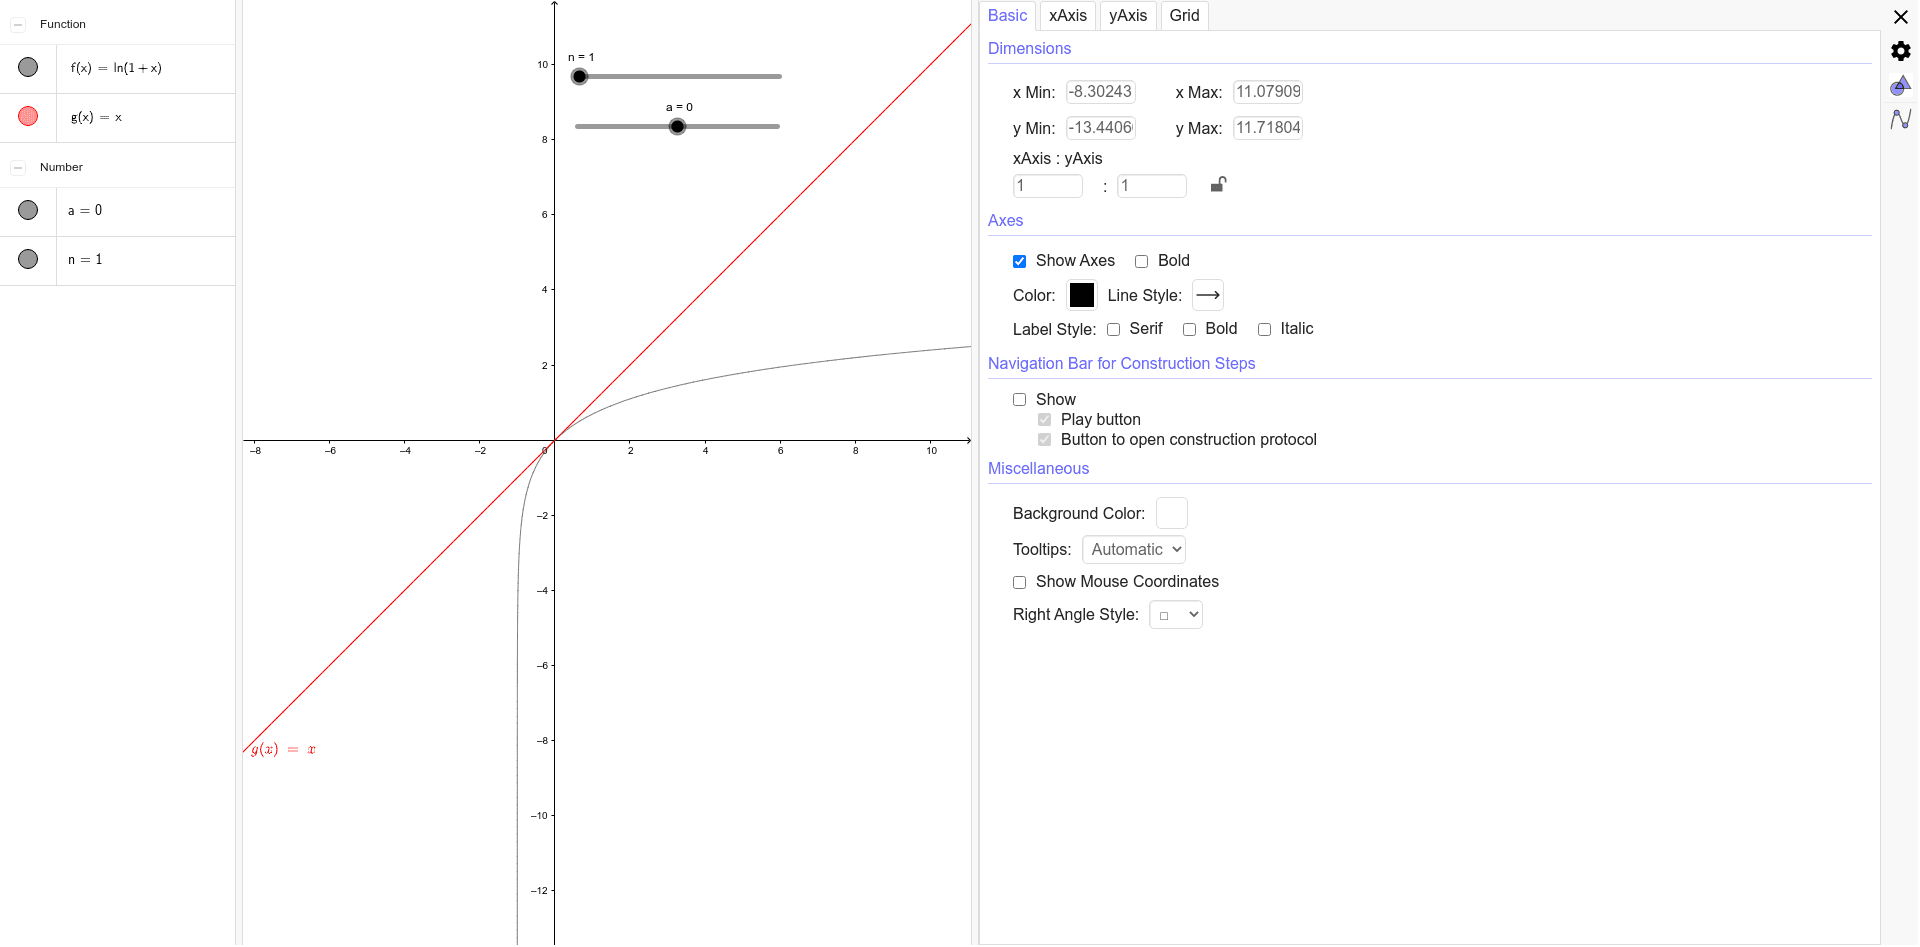Image resolution: width=1920 pixels, height=947 pixels.
Task: Click the Axes section heading
Action: tap(1005, 220)
